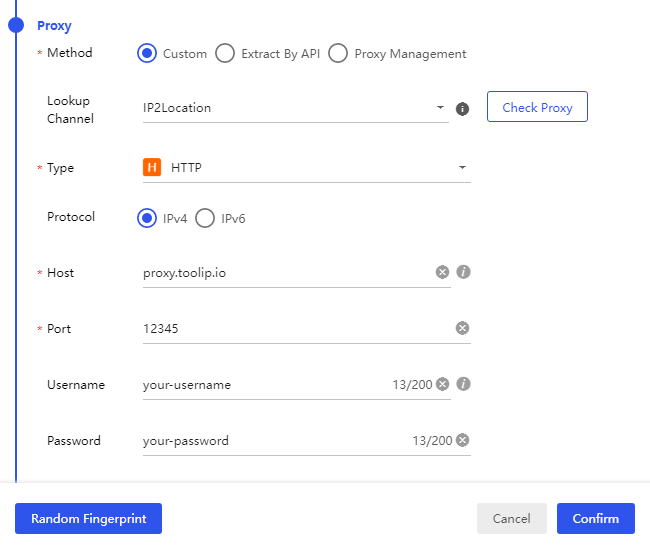Expand the IP2Location lookup channel dropdown

click(x=440, y=108)
